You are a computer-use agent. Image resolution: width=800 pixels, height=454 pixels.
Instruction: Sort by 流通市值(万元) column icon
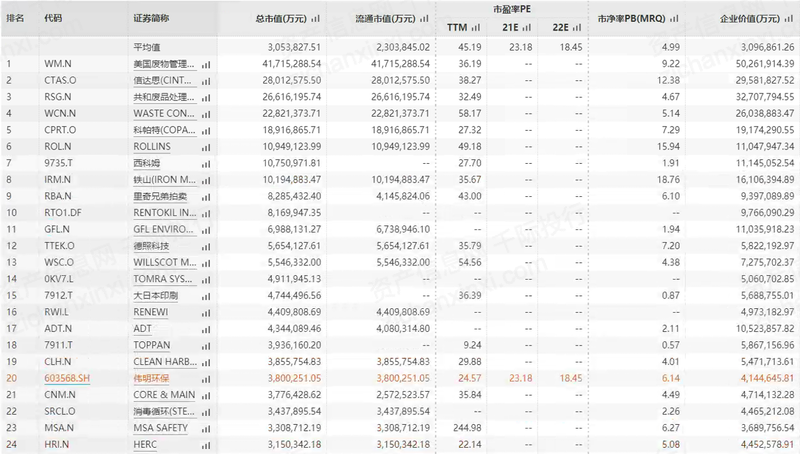coord(424,19)
